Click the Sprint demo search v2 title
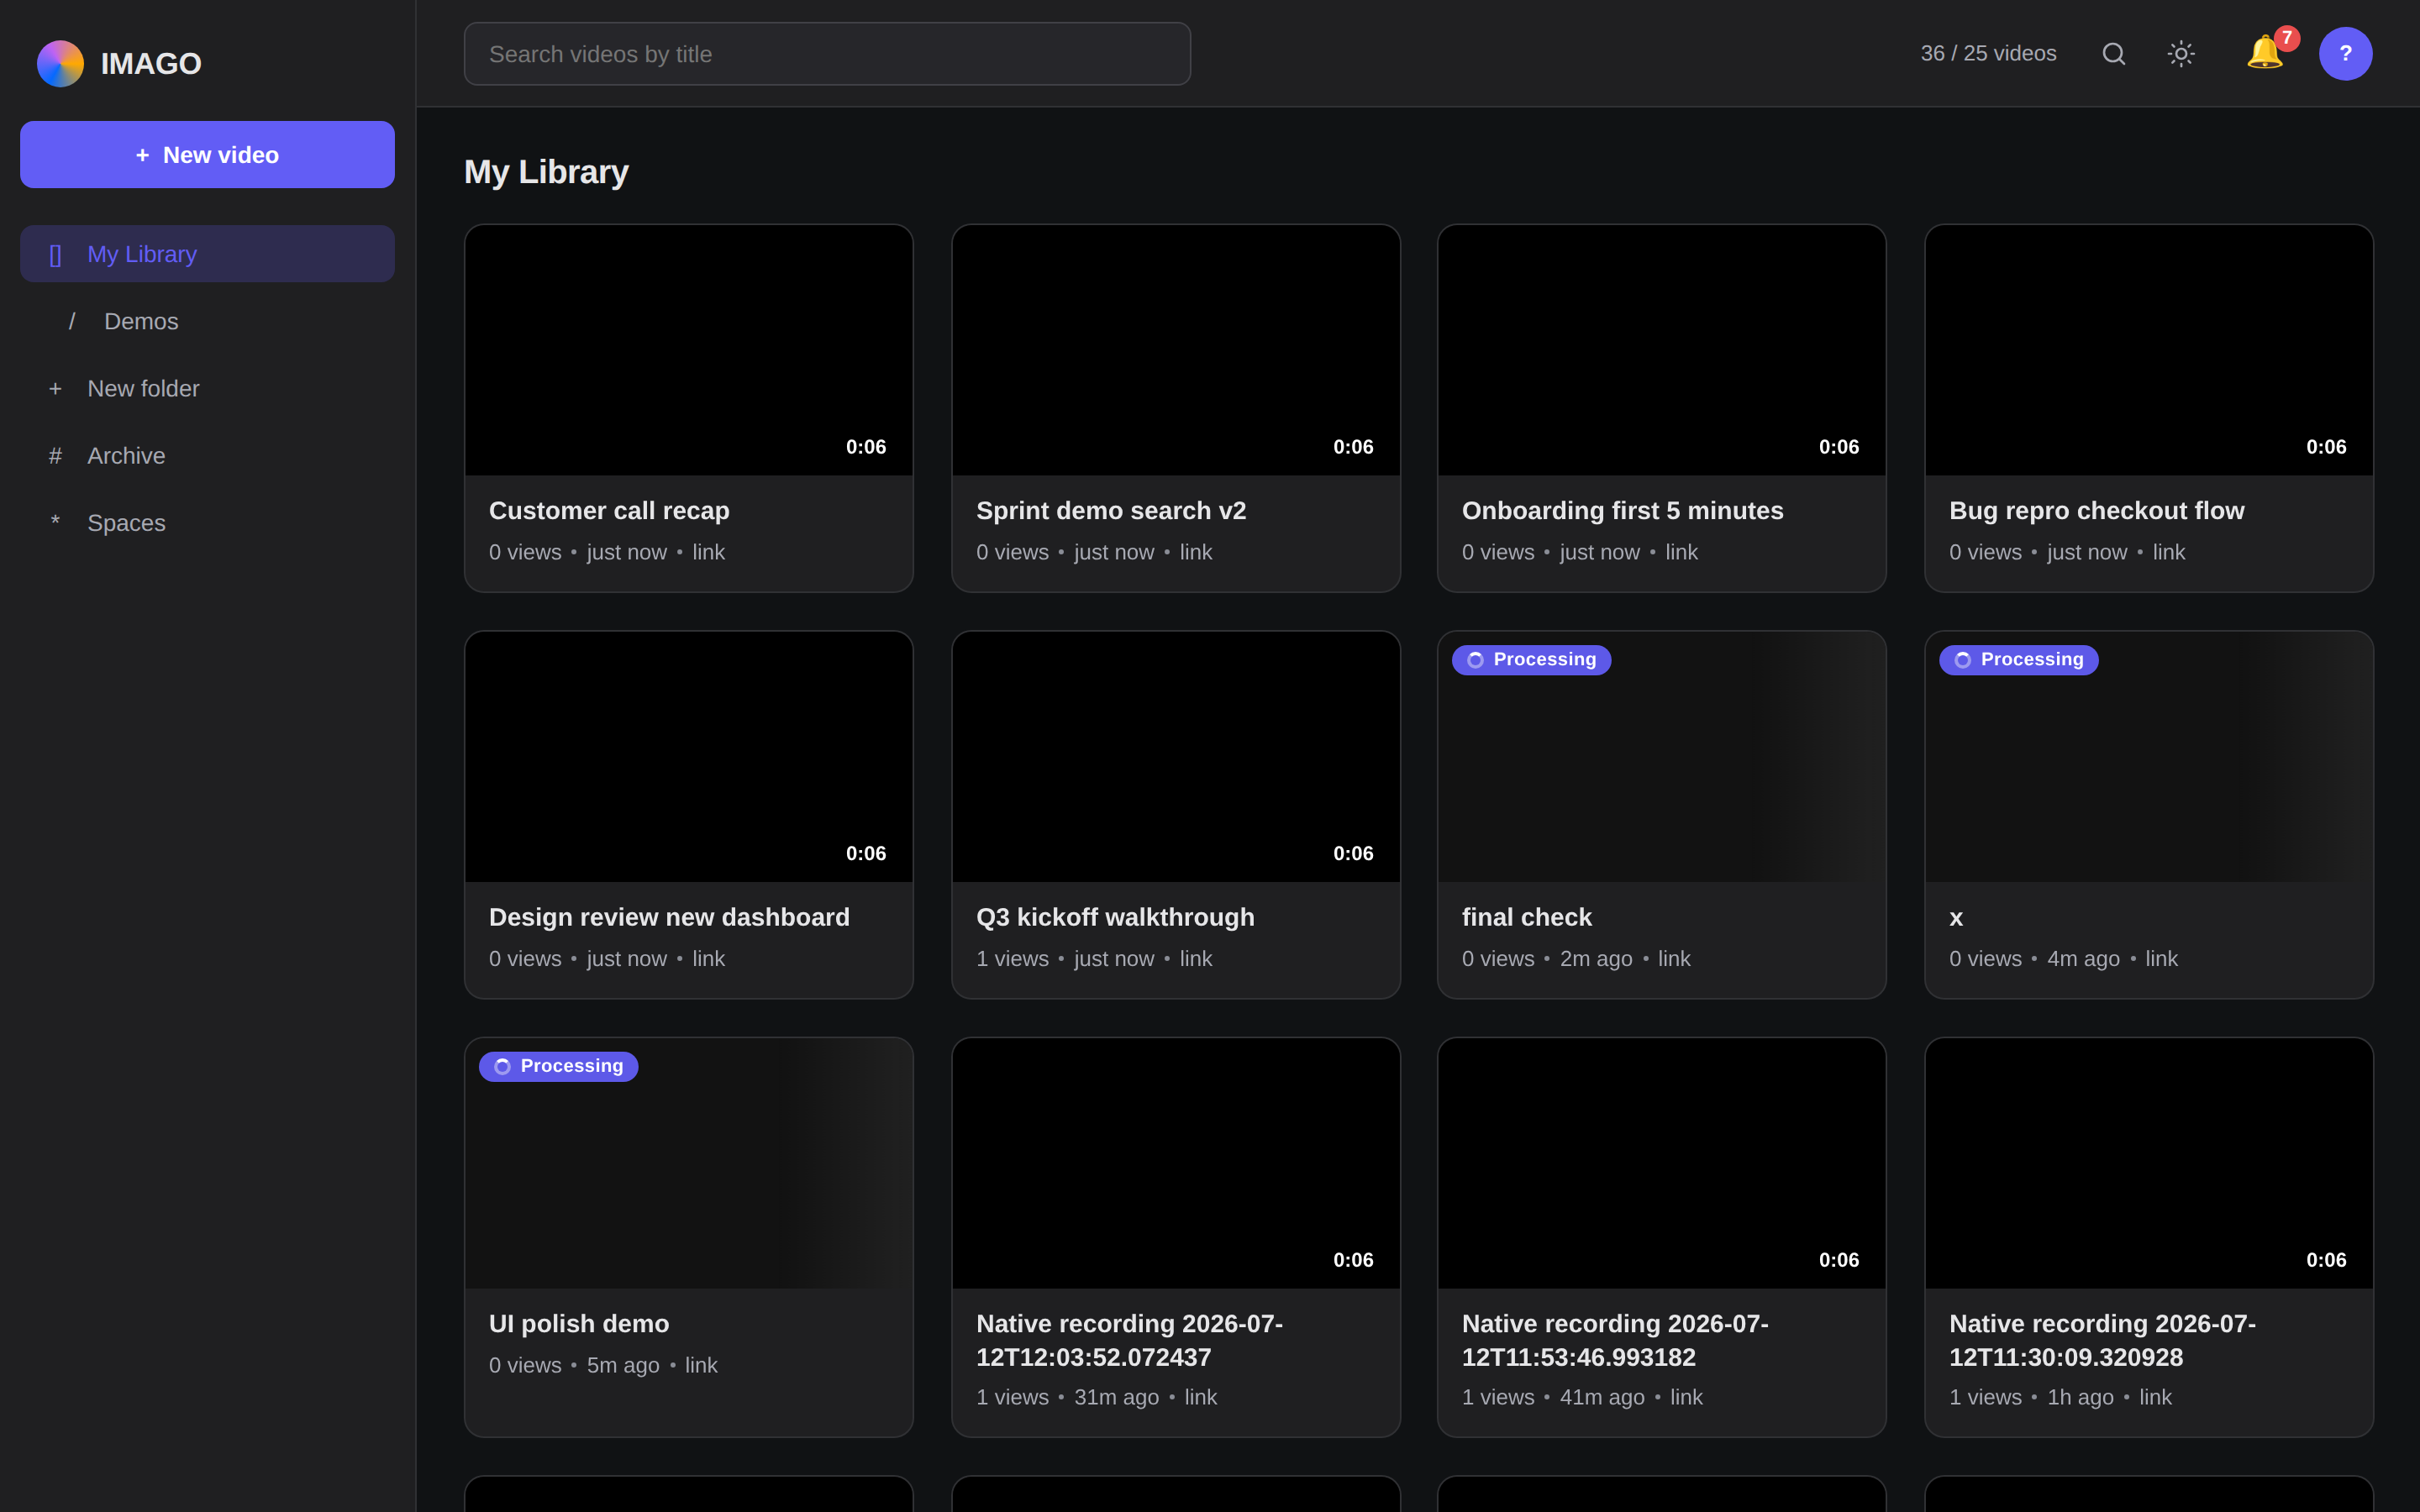2420x1512 pixels. [1111, 511]
